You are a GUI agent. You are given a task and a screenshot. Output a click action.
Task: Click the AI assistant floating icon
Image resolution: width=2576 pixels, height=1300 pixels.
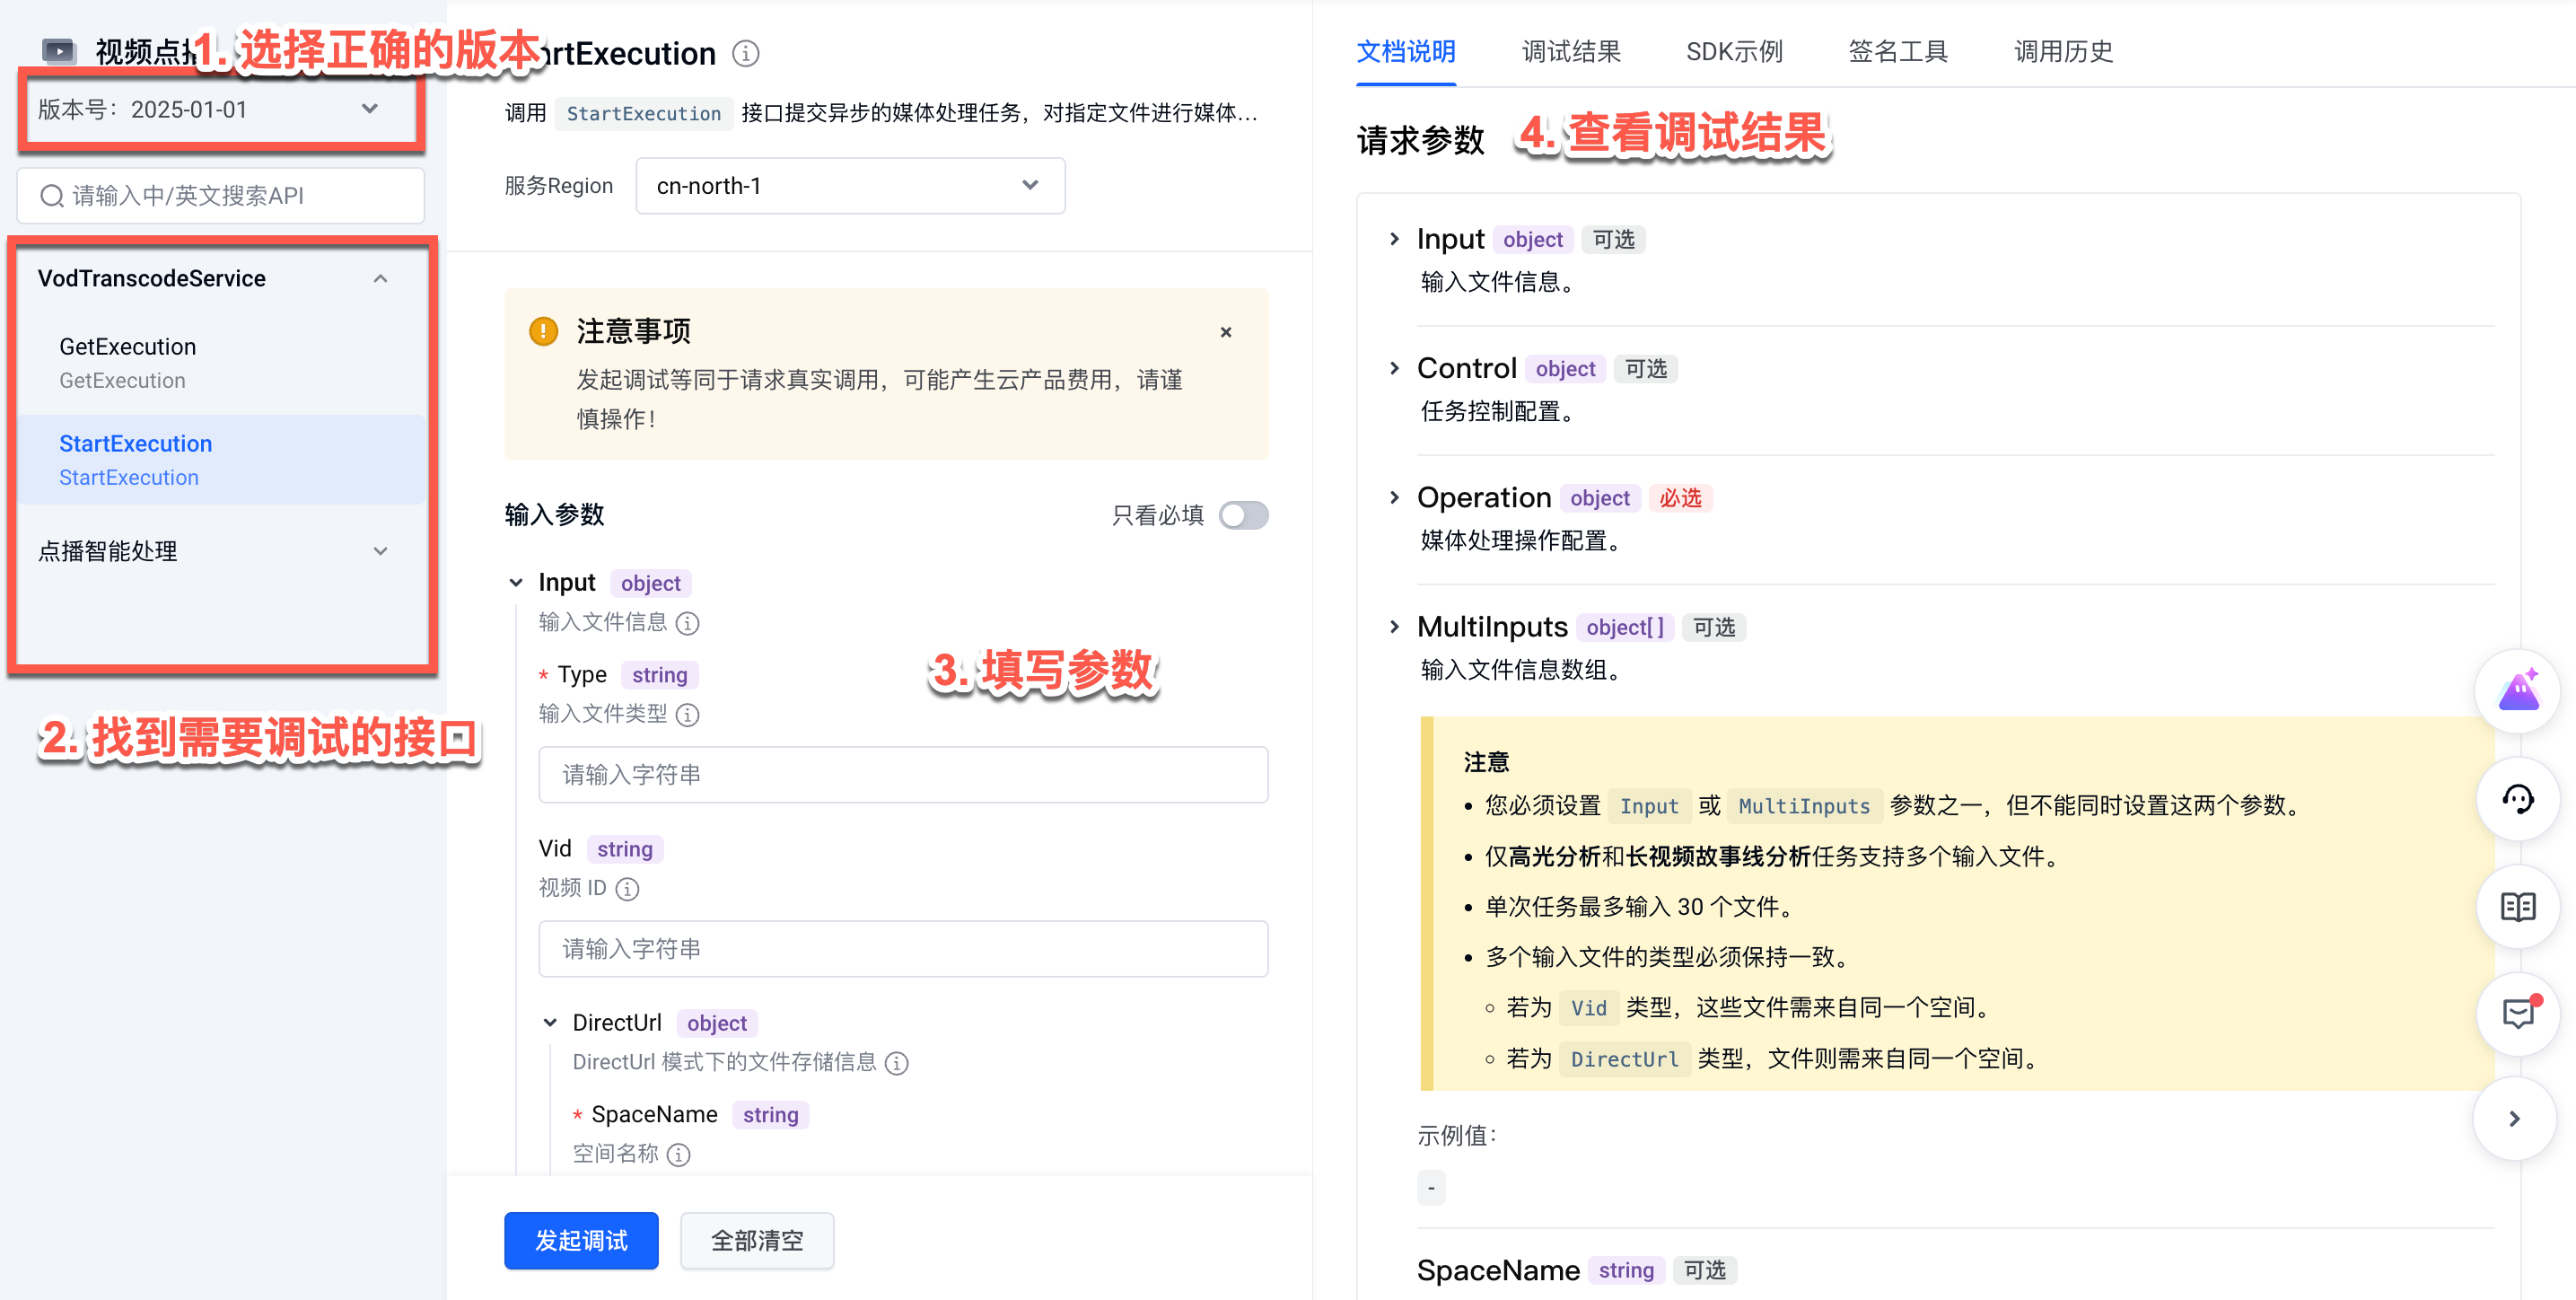(x=2517, y=691)
